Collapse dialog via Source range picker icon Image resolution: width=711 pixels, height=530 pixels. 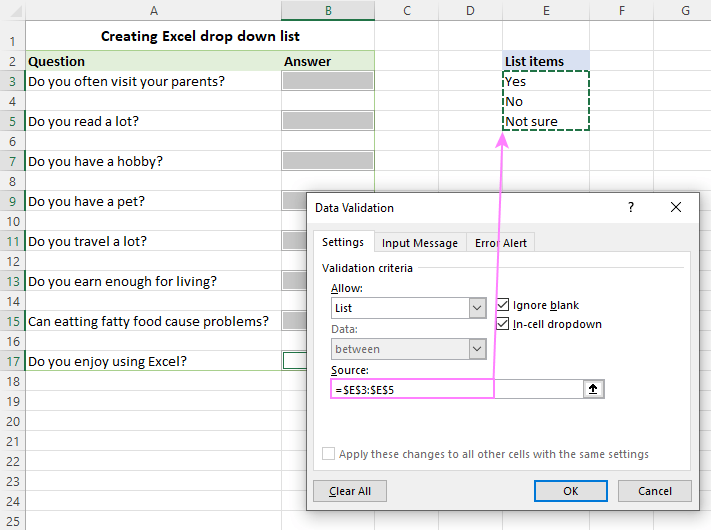click(593, 389)
